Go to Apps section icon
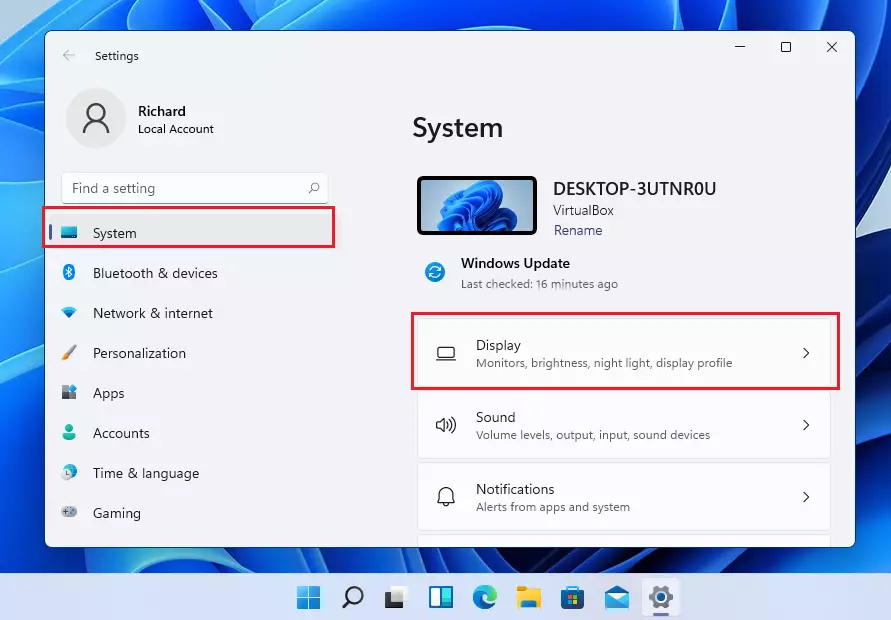 69,393
